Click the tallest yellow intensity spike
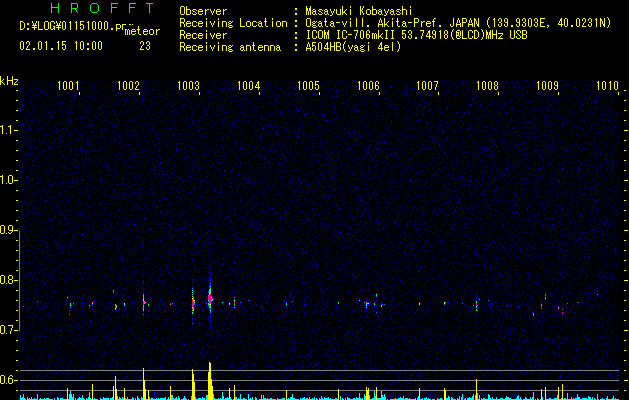The image size is (629, 400). (x=210, y=381)
